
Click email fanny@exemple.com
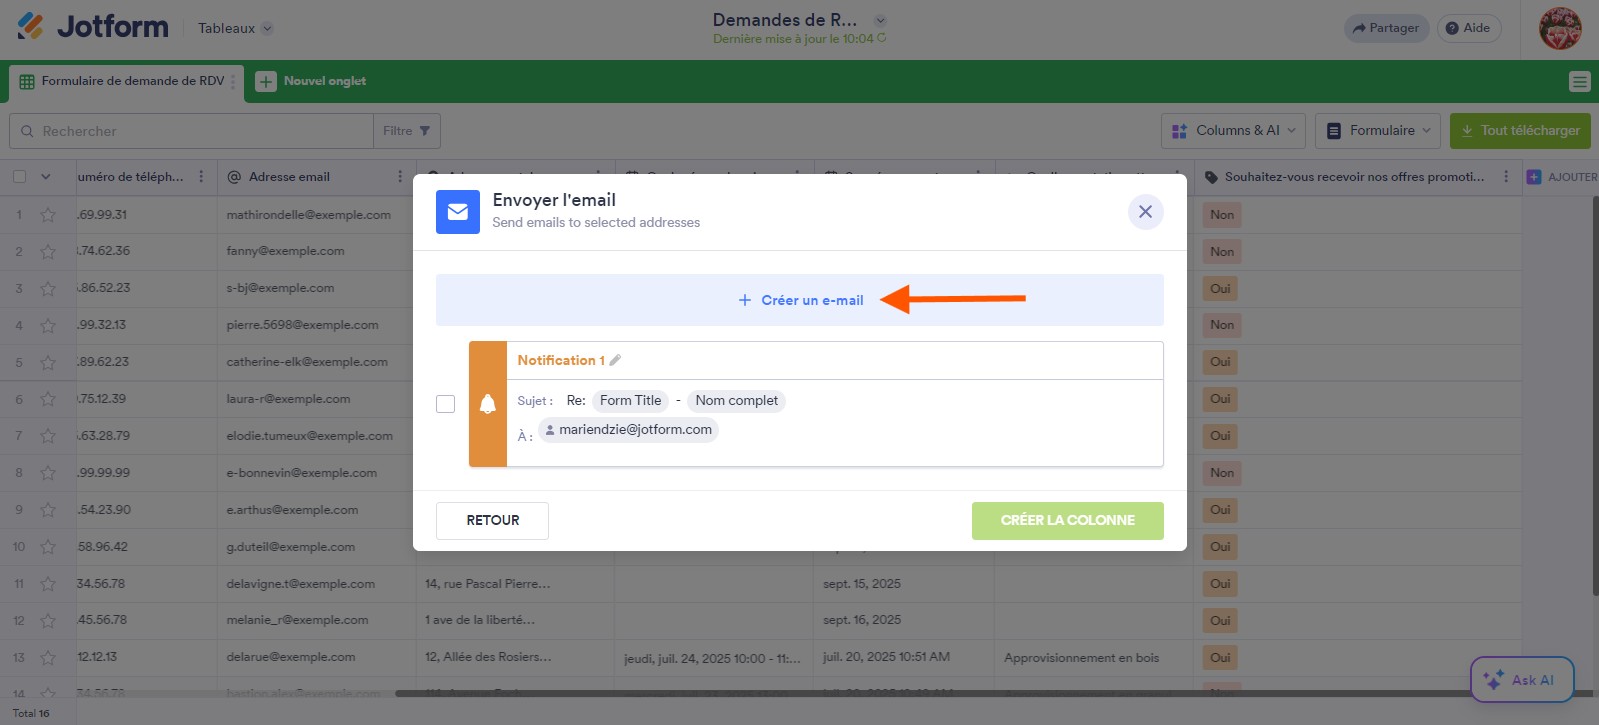(x=285, y=251)
